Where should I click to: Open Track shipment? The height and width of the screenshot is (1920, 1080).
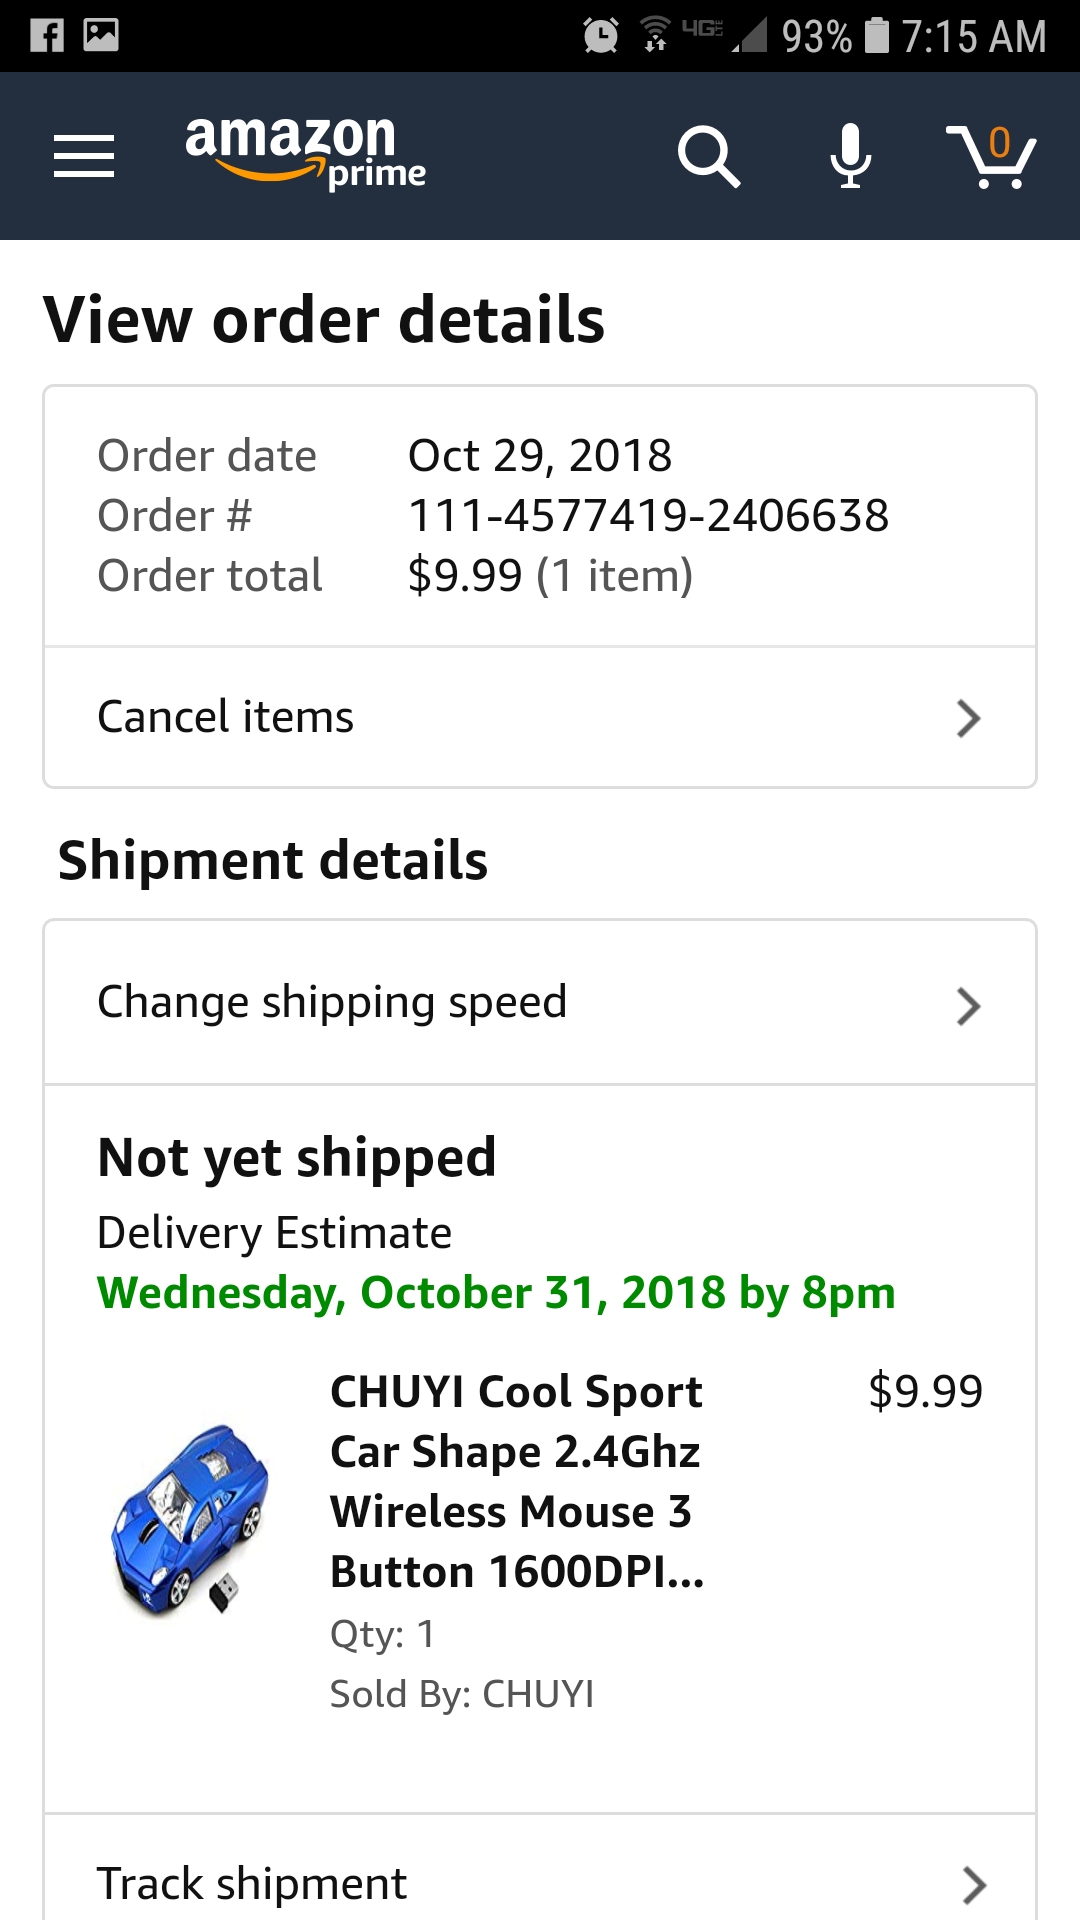(252, 1884)
